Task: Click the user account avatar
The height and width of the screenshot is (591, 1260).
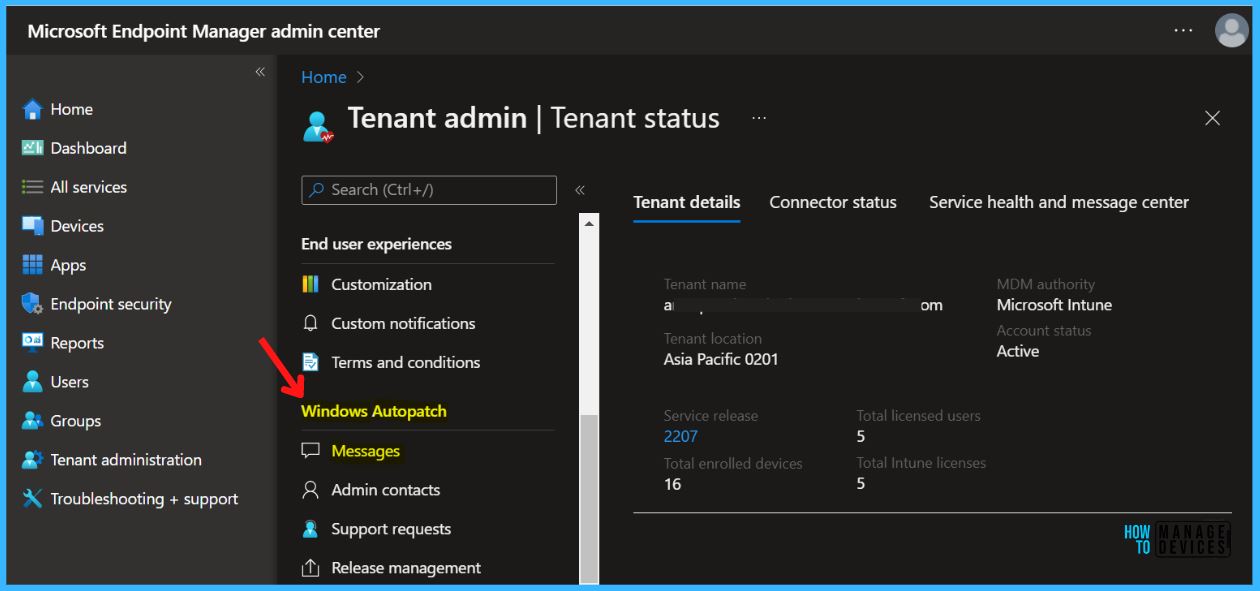Action: point(1231,31)
